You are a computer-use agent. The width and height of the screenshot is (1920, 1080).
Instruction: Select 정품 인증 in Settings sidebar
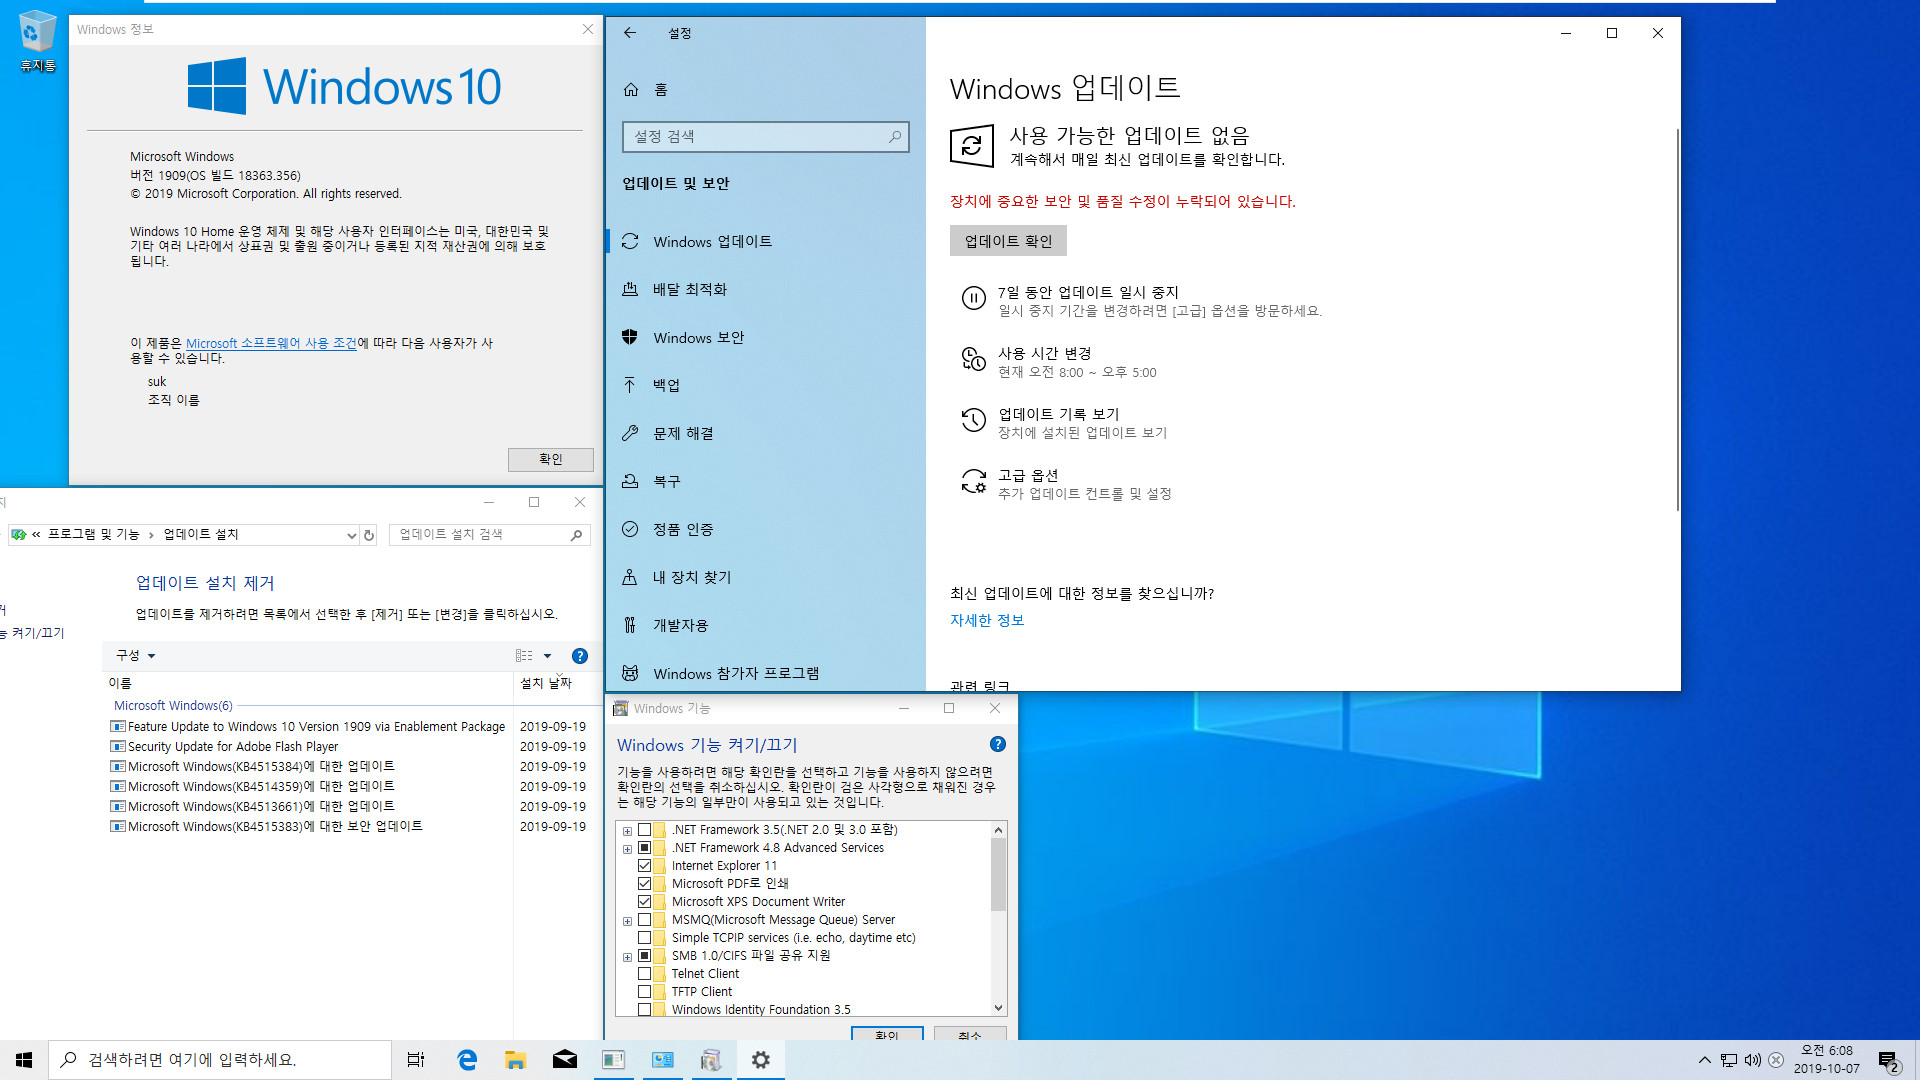[766, 529]
